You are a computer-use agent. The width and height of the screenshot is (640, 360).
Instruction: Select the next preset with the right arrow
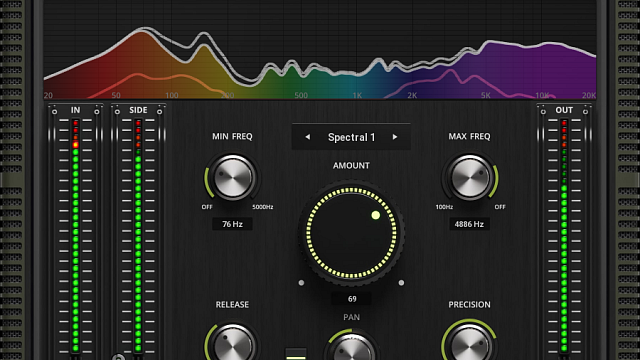pos(395,137)
